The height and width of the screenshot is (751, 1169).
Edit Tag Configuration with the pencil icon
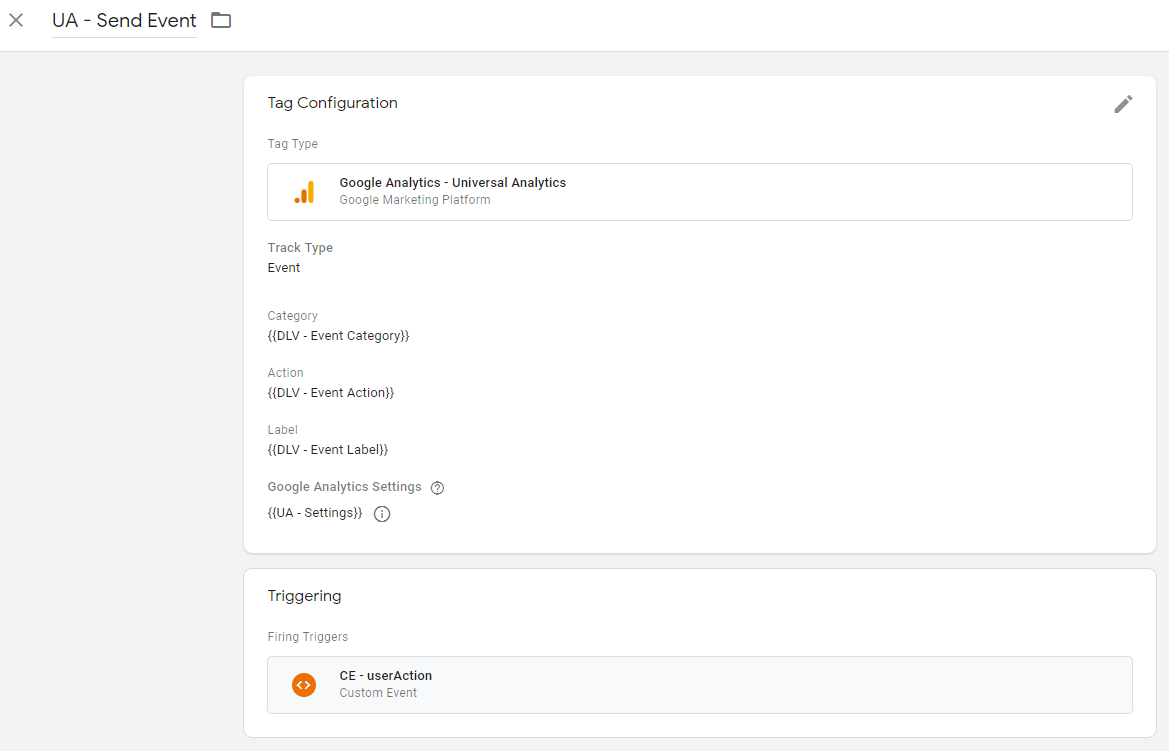click(x=1123, y=104)
